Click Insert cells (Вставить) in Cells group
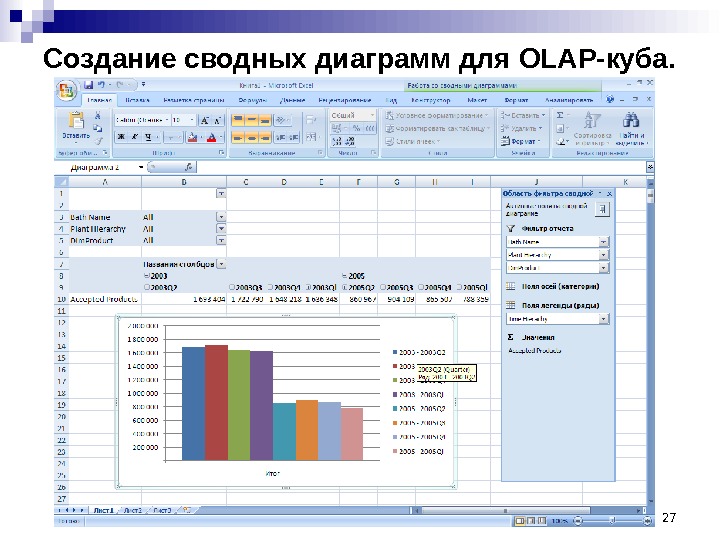720x540 pixels. (523, 115)
